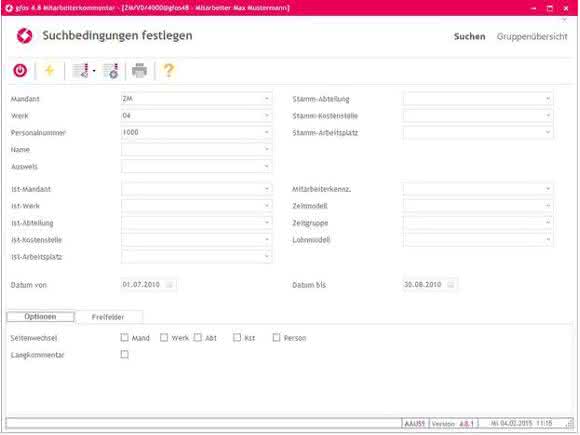Expand the Ist-Abteilung dropdown
This screenshot has width=580, height=435.
tap(267, 222)
